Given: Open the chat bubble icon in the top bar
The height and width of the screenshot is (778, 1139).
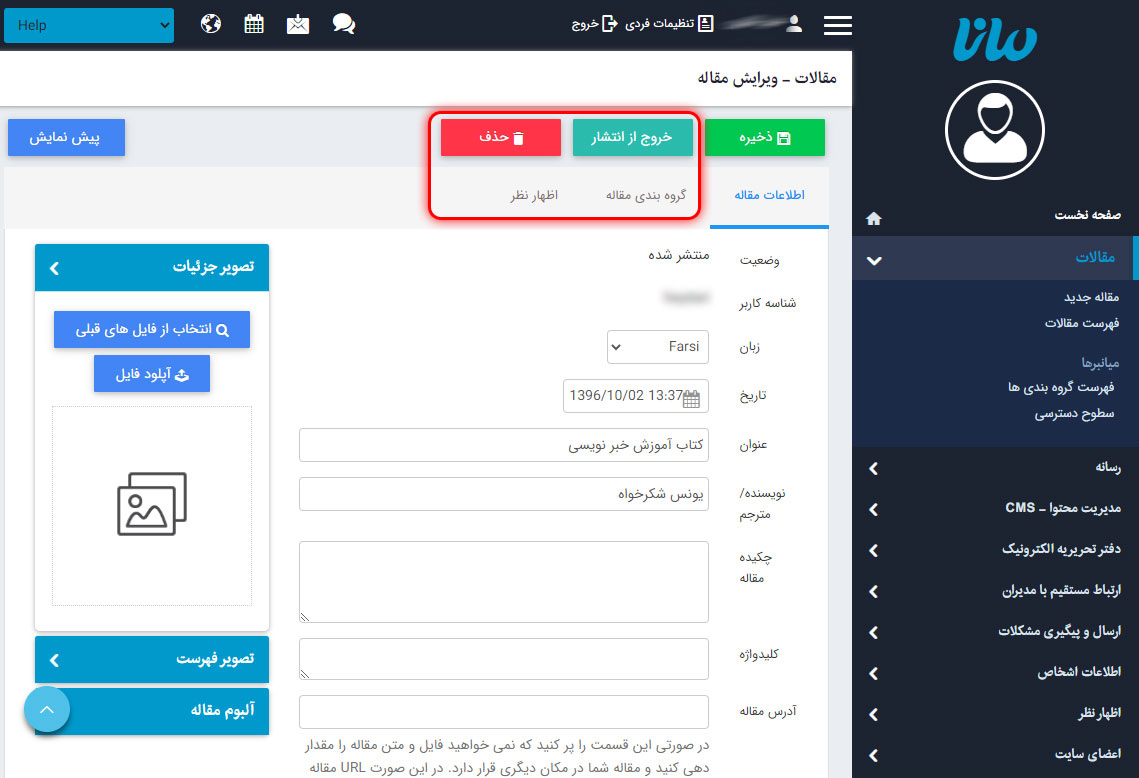Looking at the screenshot, I should pos(344,23).
